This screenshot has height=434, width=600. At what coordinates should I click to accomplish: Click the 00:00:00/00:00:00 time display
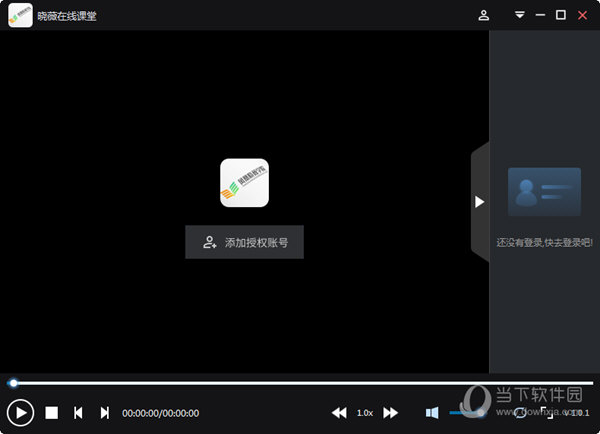[160, 413]
